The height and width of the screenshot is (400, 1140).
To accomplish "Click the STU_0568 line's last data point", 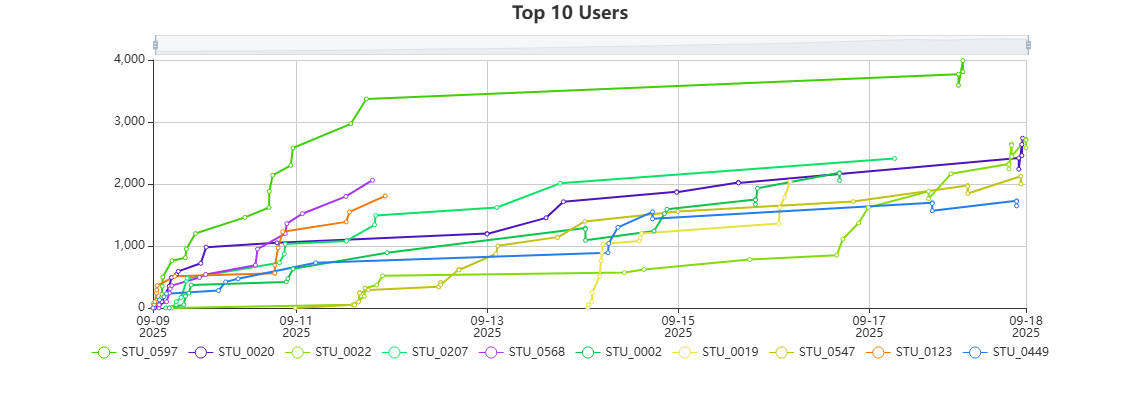I will [372, 180].
